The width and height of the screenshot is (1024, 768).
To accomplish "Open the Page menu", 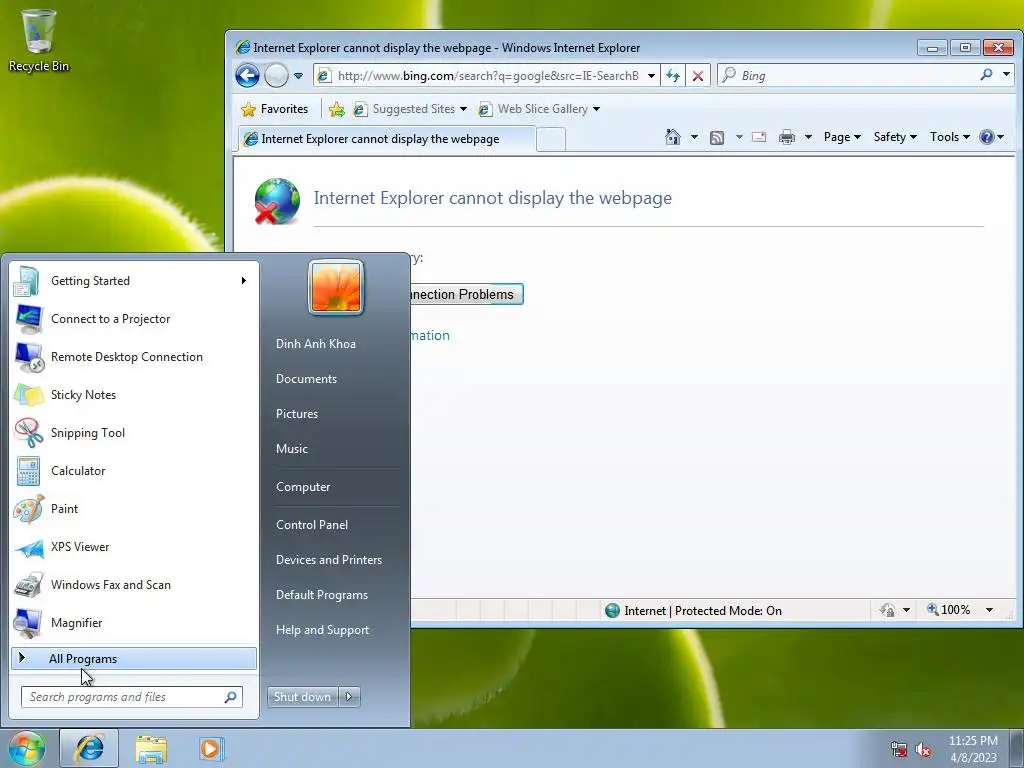I will 842,137.
